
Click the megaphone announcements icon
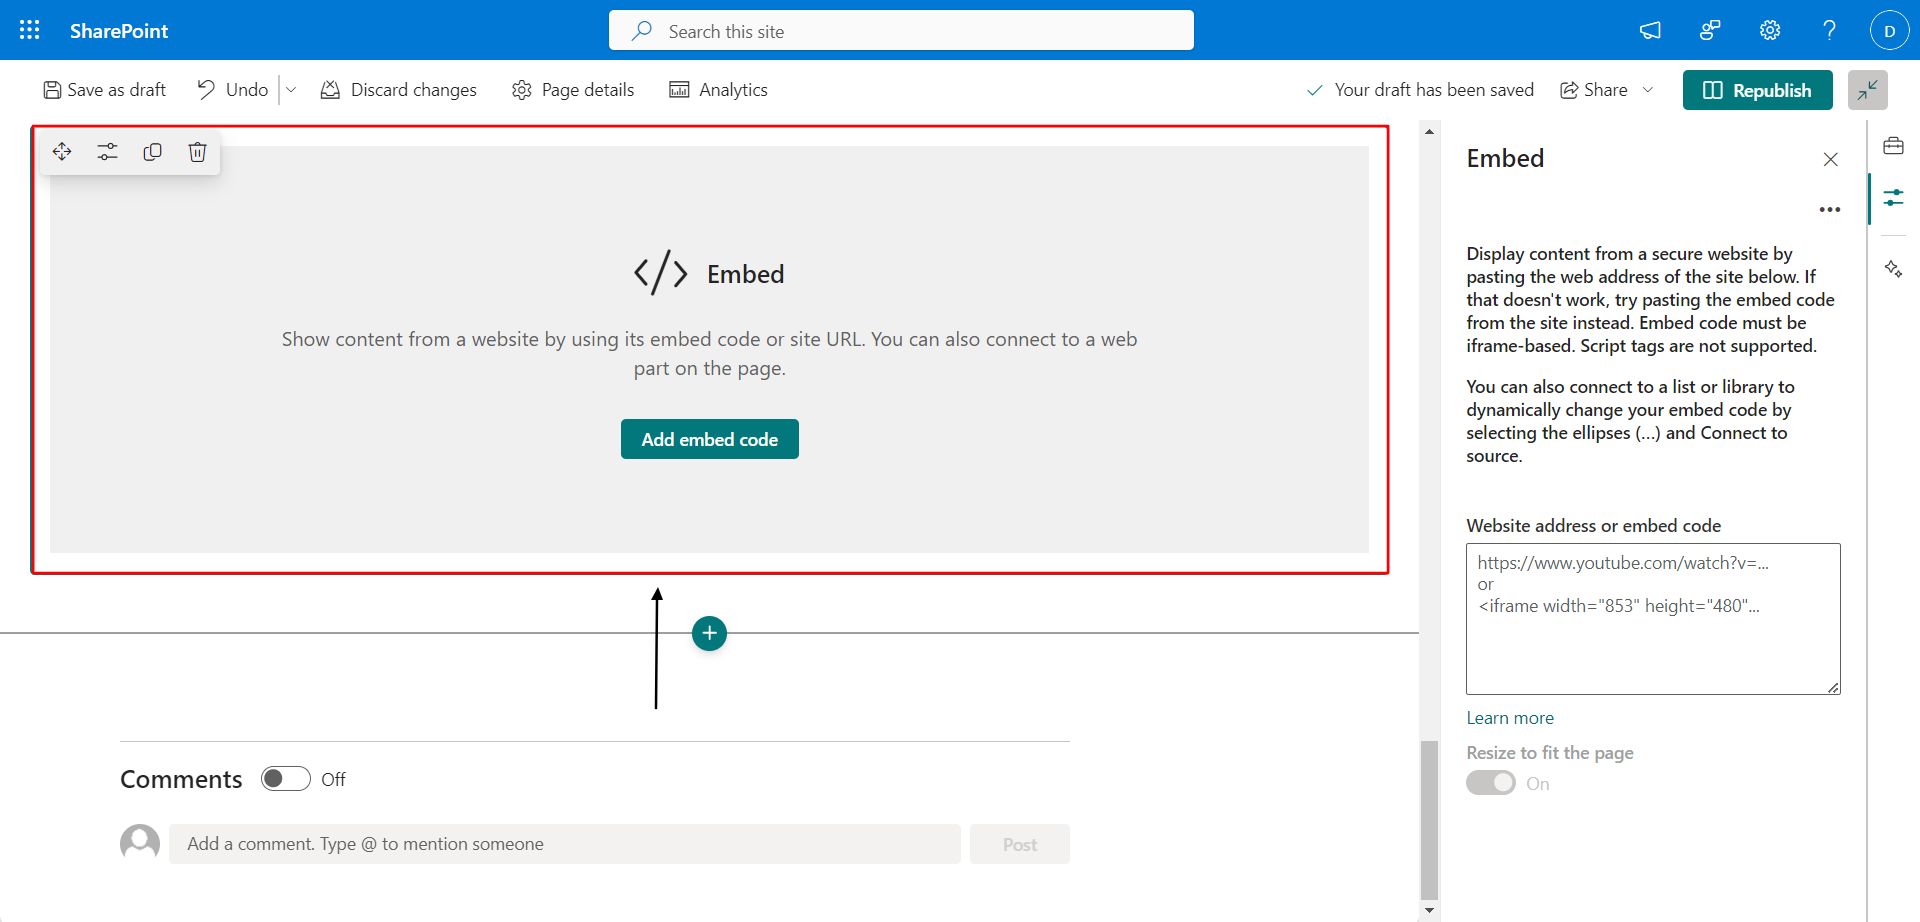coord(1650,30)
